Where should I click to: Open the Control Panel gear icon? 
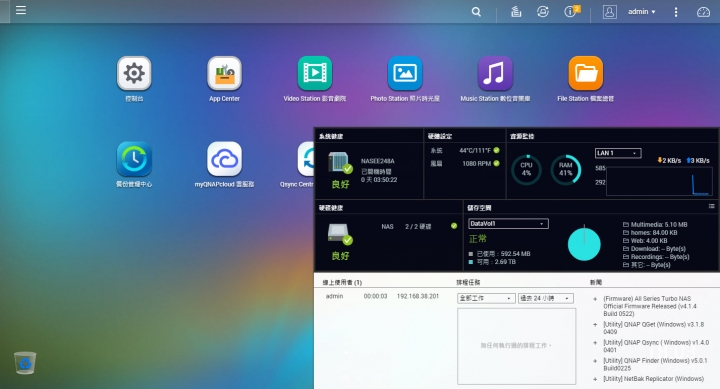(134, 73)
